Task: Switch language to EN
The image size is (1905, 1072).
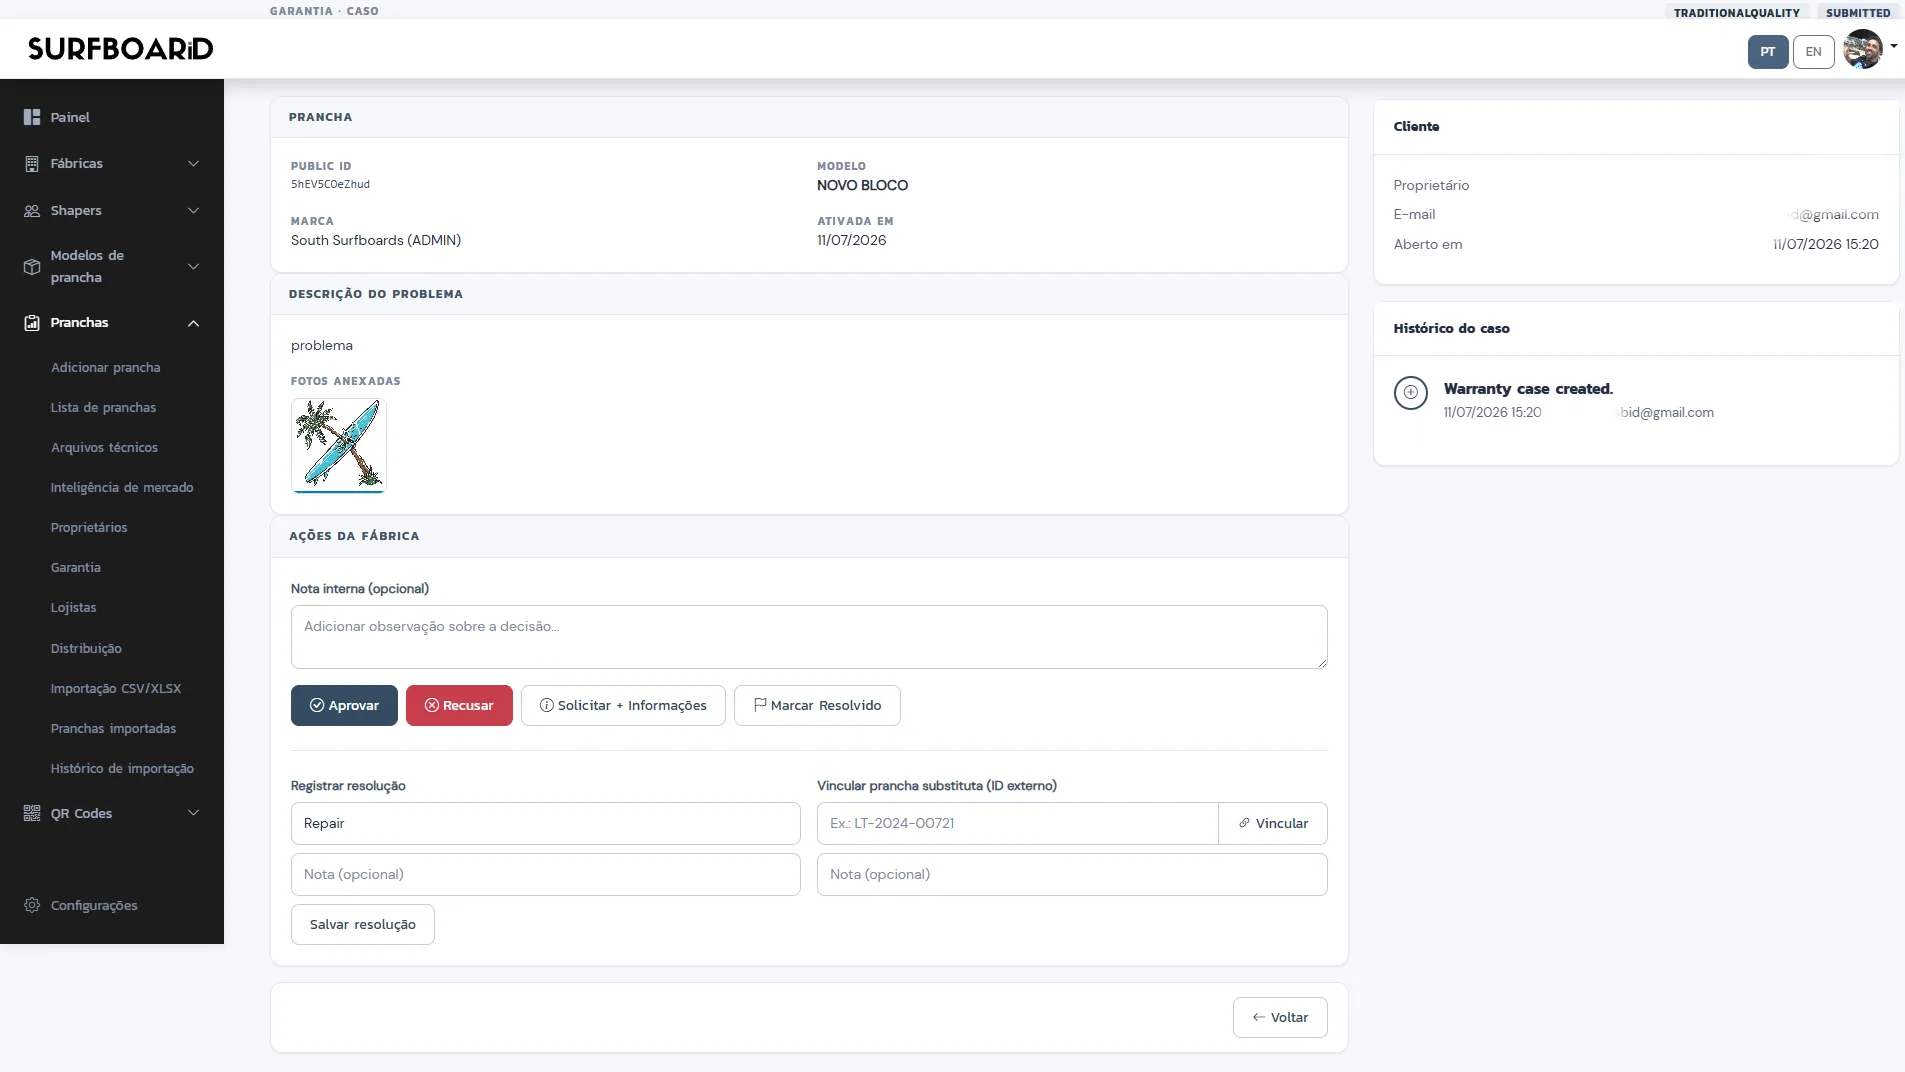Action: pos(1813,52)
